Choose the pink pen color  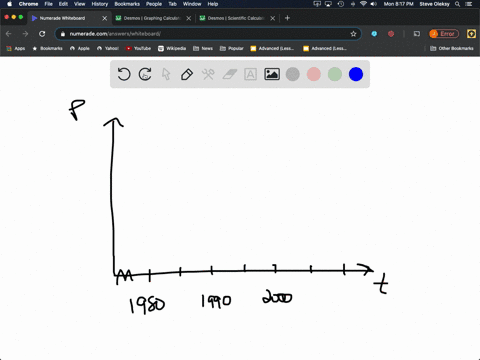(x=314, y=74)
